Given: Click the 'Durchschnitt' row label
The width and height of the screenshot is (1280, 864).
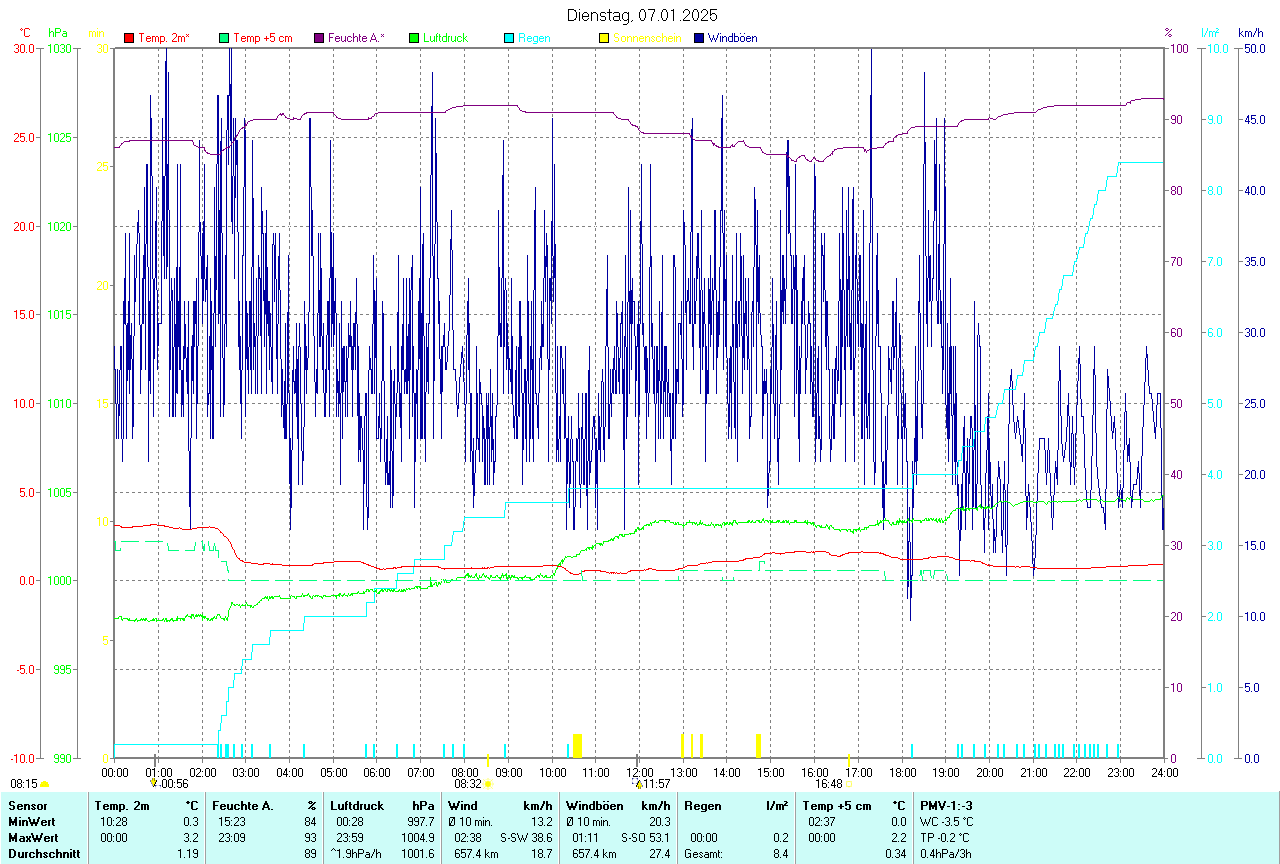Looking at the screenshot, I should pos(42,854).
